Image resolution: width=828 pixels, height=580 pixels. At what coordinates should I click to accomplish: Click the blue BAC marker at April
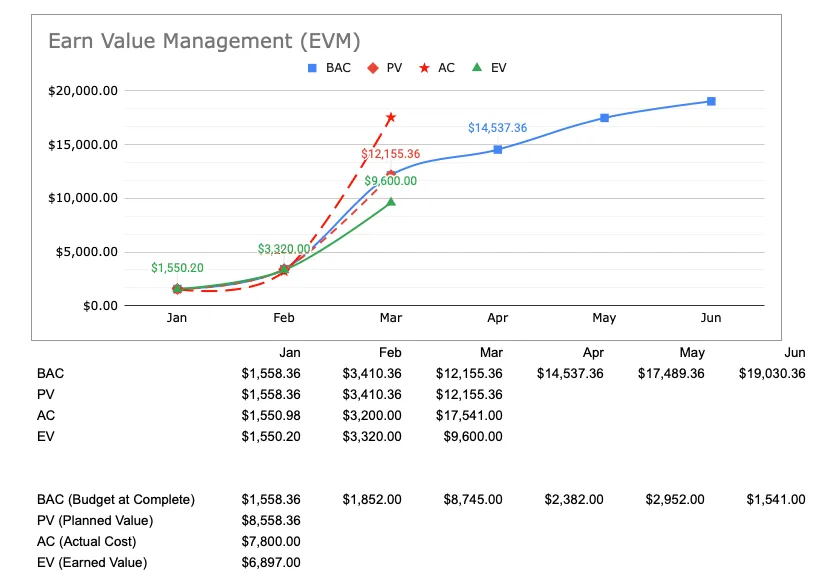(497, 149)
